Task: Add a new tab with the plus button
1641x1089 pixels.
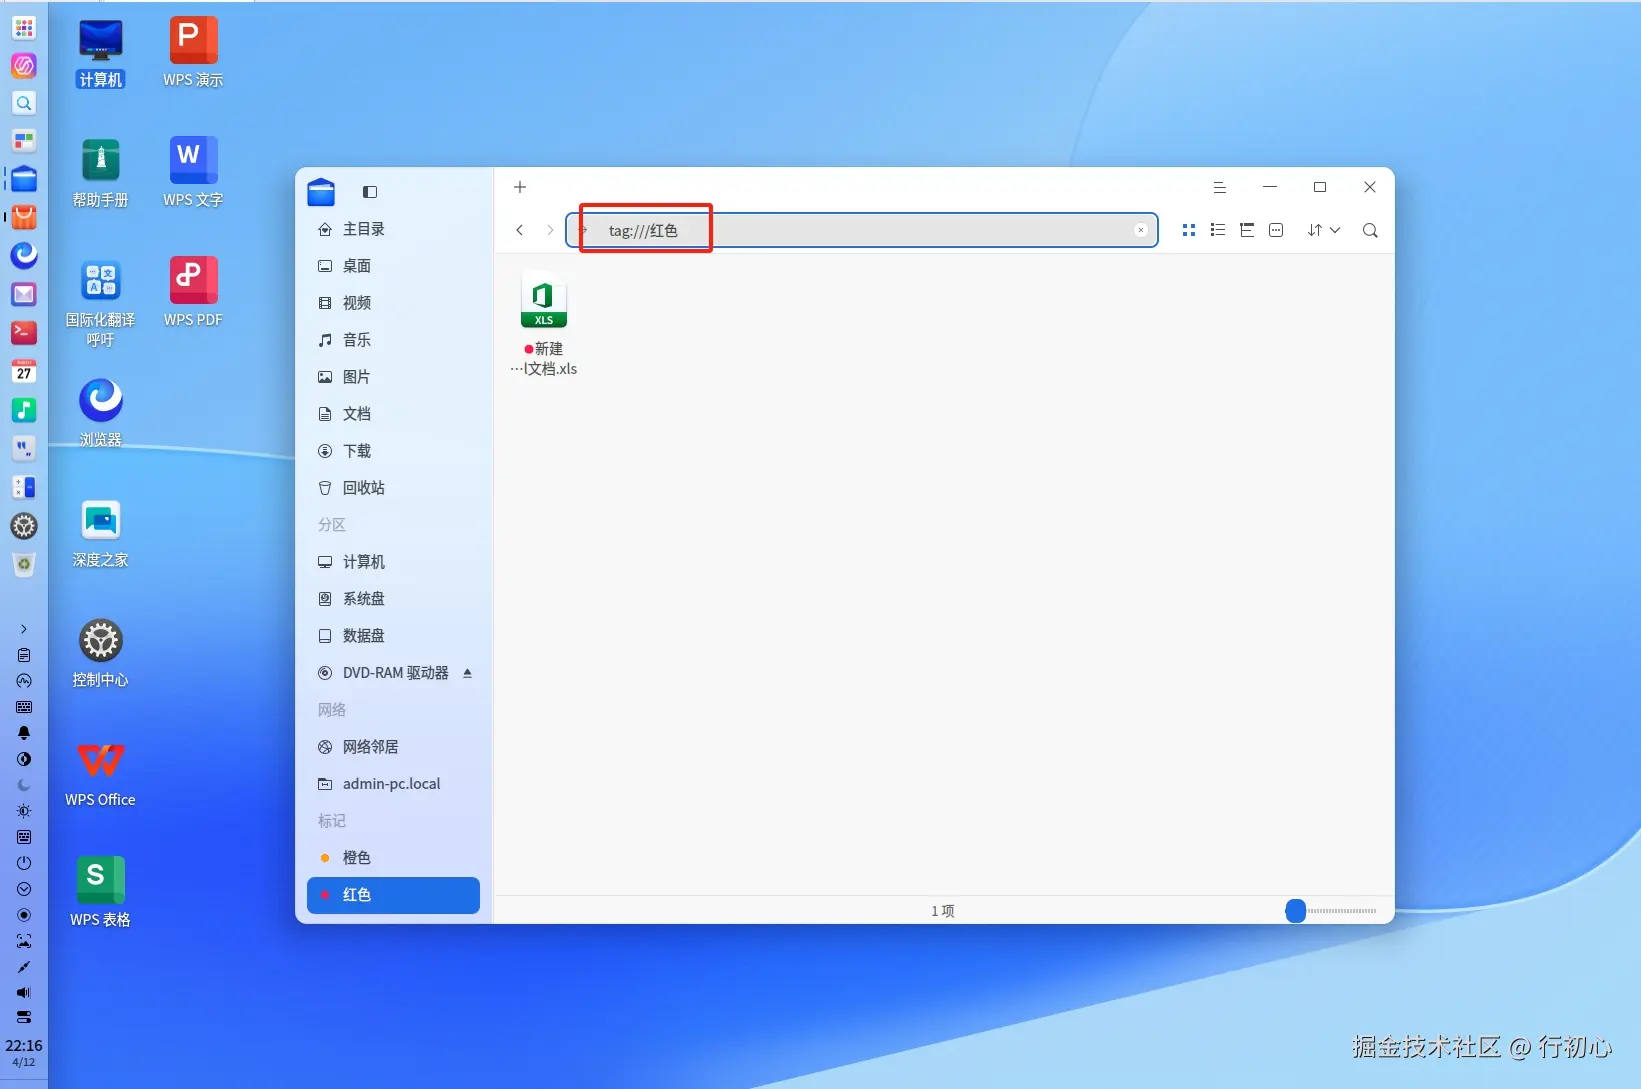Action: (520, 187)
